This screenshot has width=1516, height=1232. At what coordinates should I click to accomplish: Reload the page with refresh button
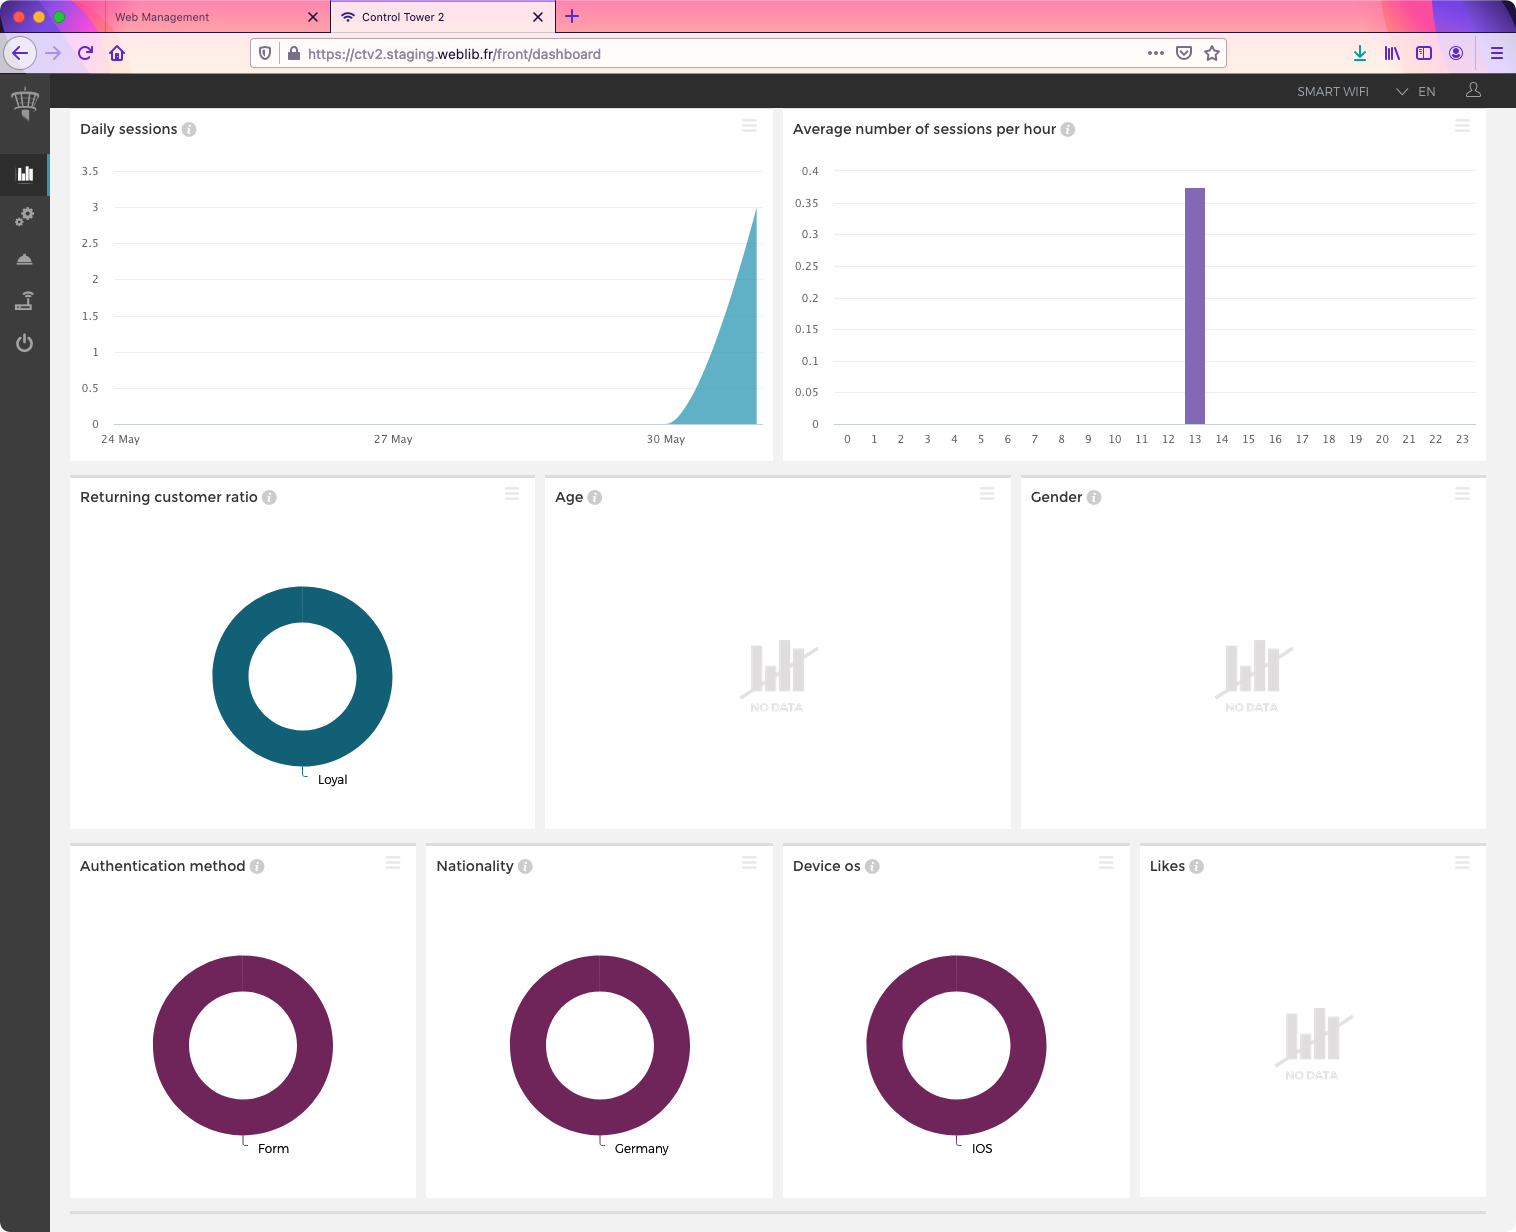coord(85,54)
